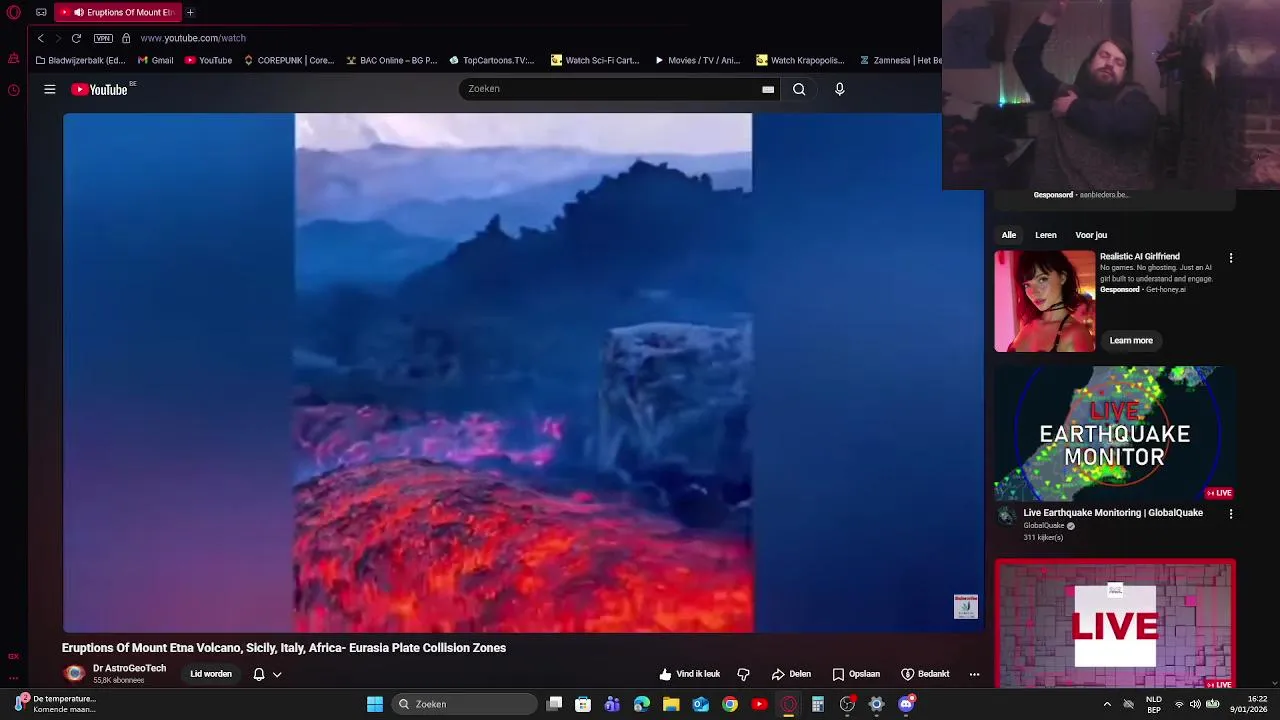Mute the tab via its speaker icon

[78, 12]
